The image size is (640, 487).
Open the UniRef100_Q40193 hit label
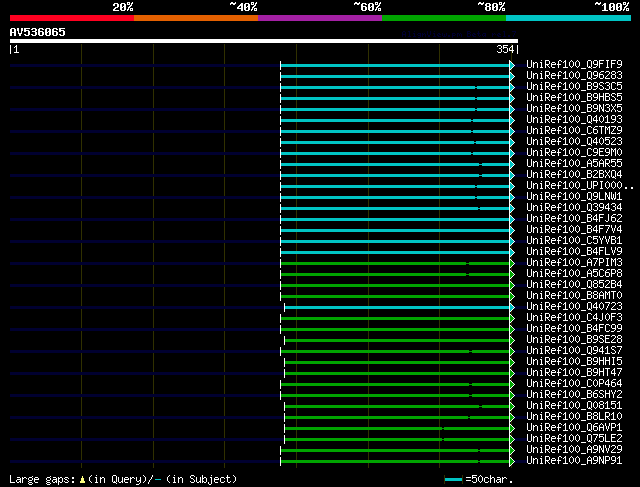pos(574,120)
